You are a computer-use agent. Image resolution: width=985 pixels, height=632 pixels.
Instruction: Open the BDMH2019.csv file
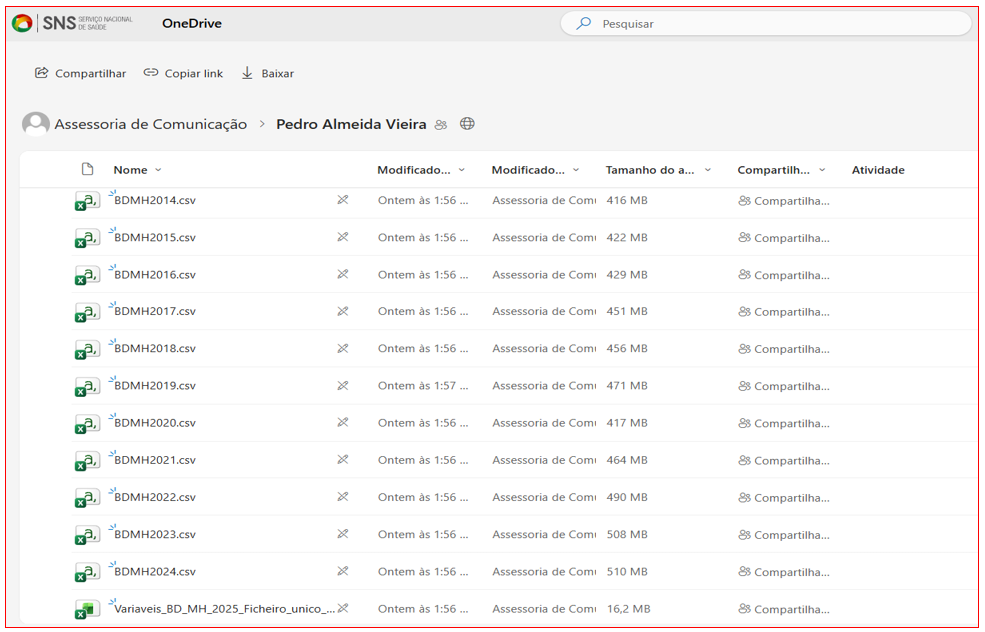(x=155, y=386)
